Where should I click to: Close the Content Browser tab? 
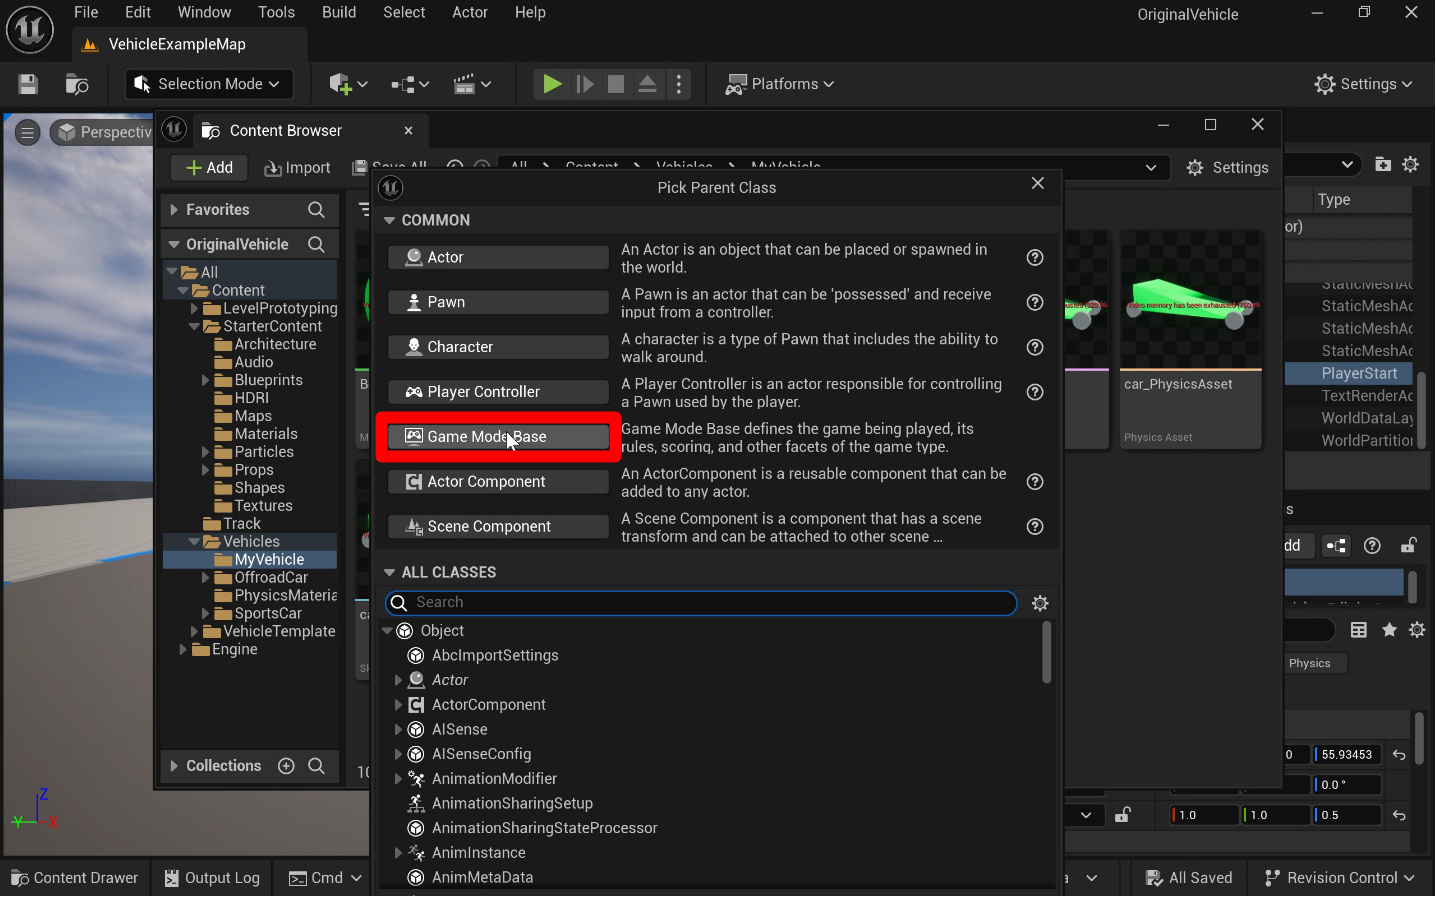coord(408,130)
